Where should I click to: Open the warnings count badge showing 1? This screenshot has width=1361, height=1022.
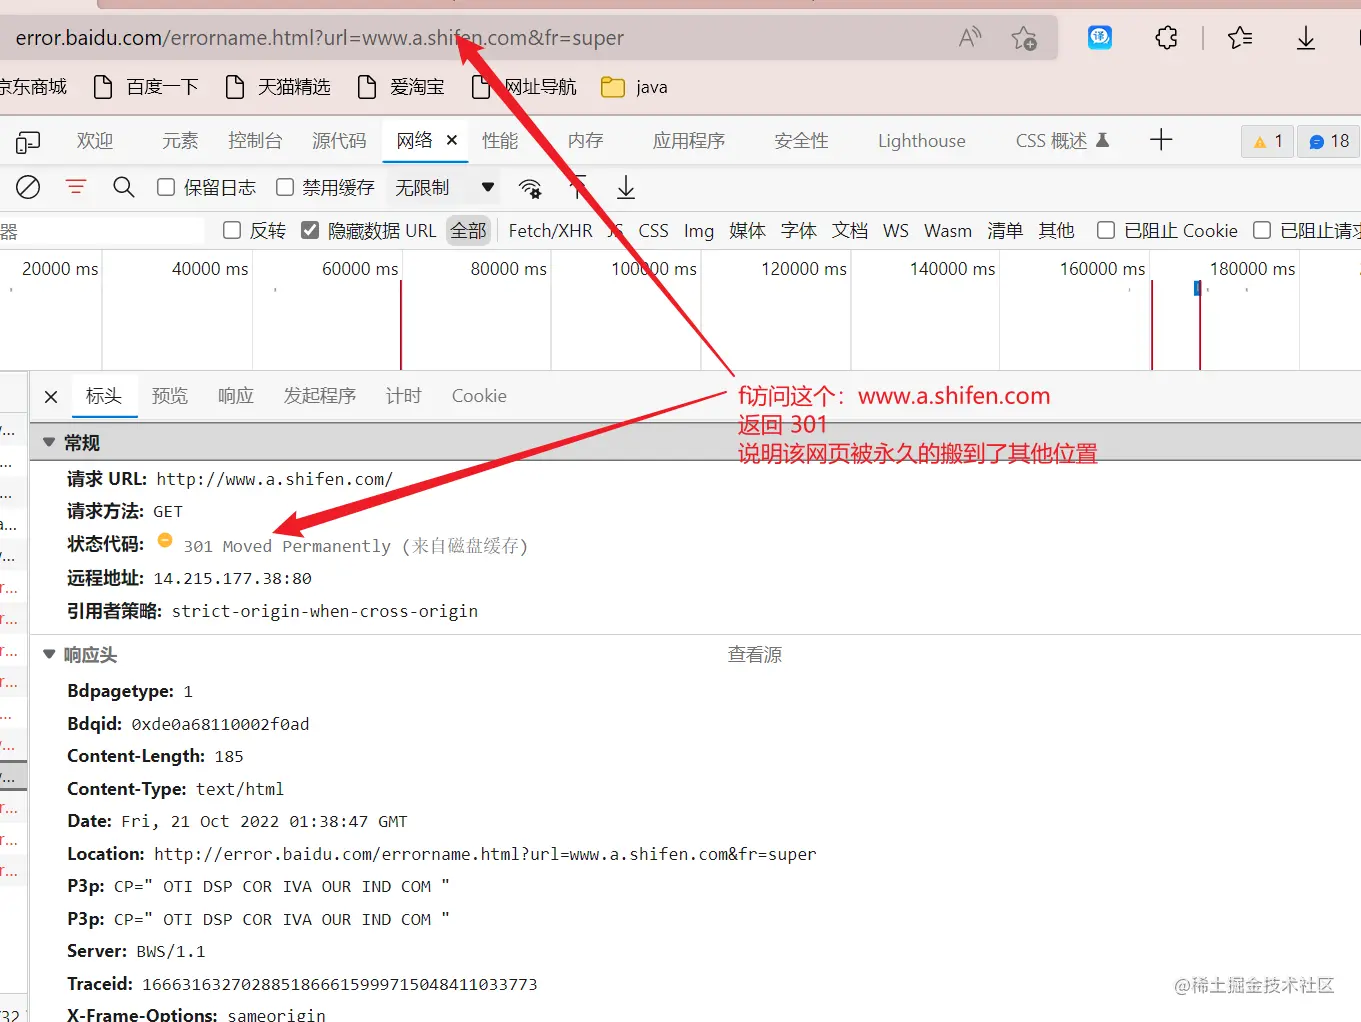[x=1268, y=141]
